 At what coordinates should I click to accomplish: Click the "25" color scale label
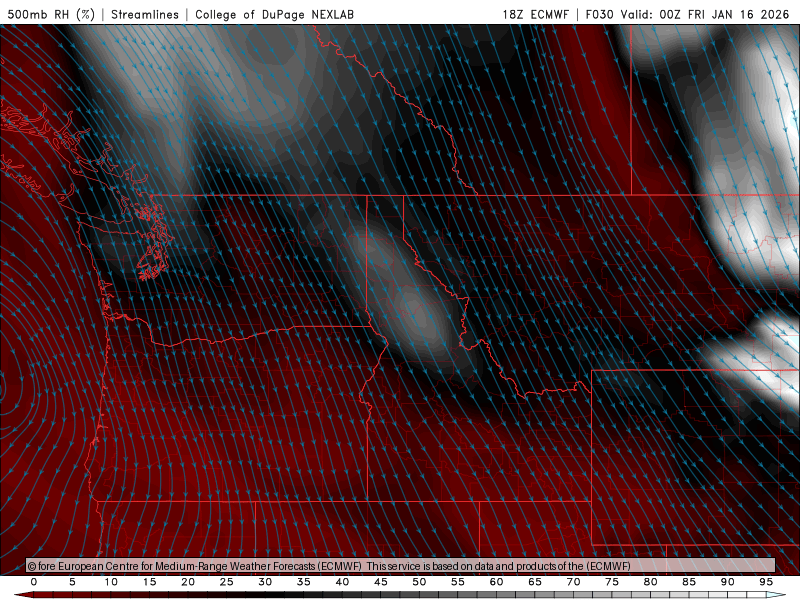tap(227, 582)
